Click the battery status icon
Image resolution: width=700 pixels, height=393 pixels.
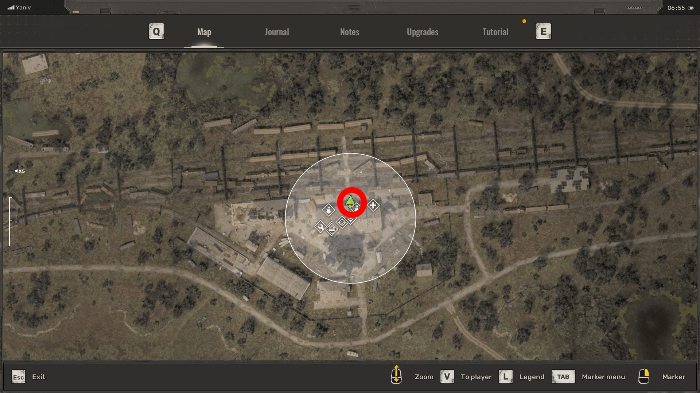point(692,8)
